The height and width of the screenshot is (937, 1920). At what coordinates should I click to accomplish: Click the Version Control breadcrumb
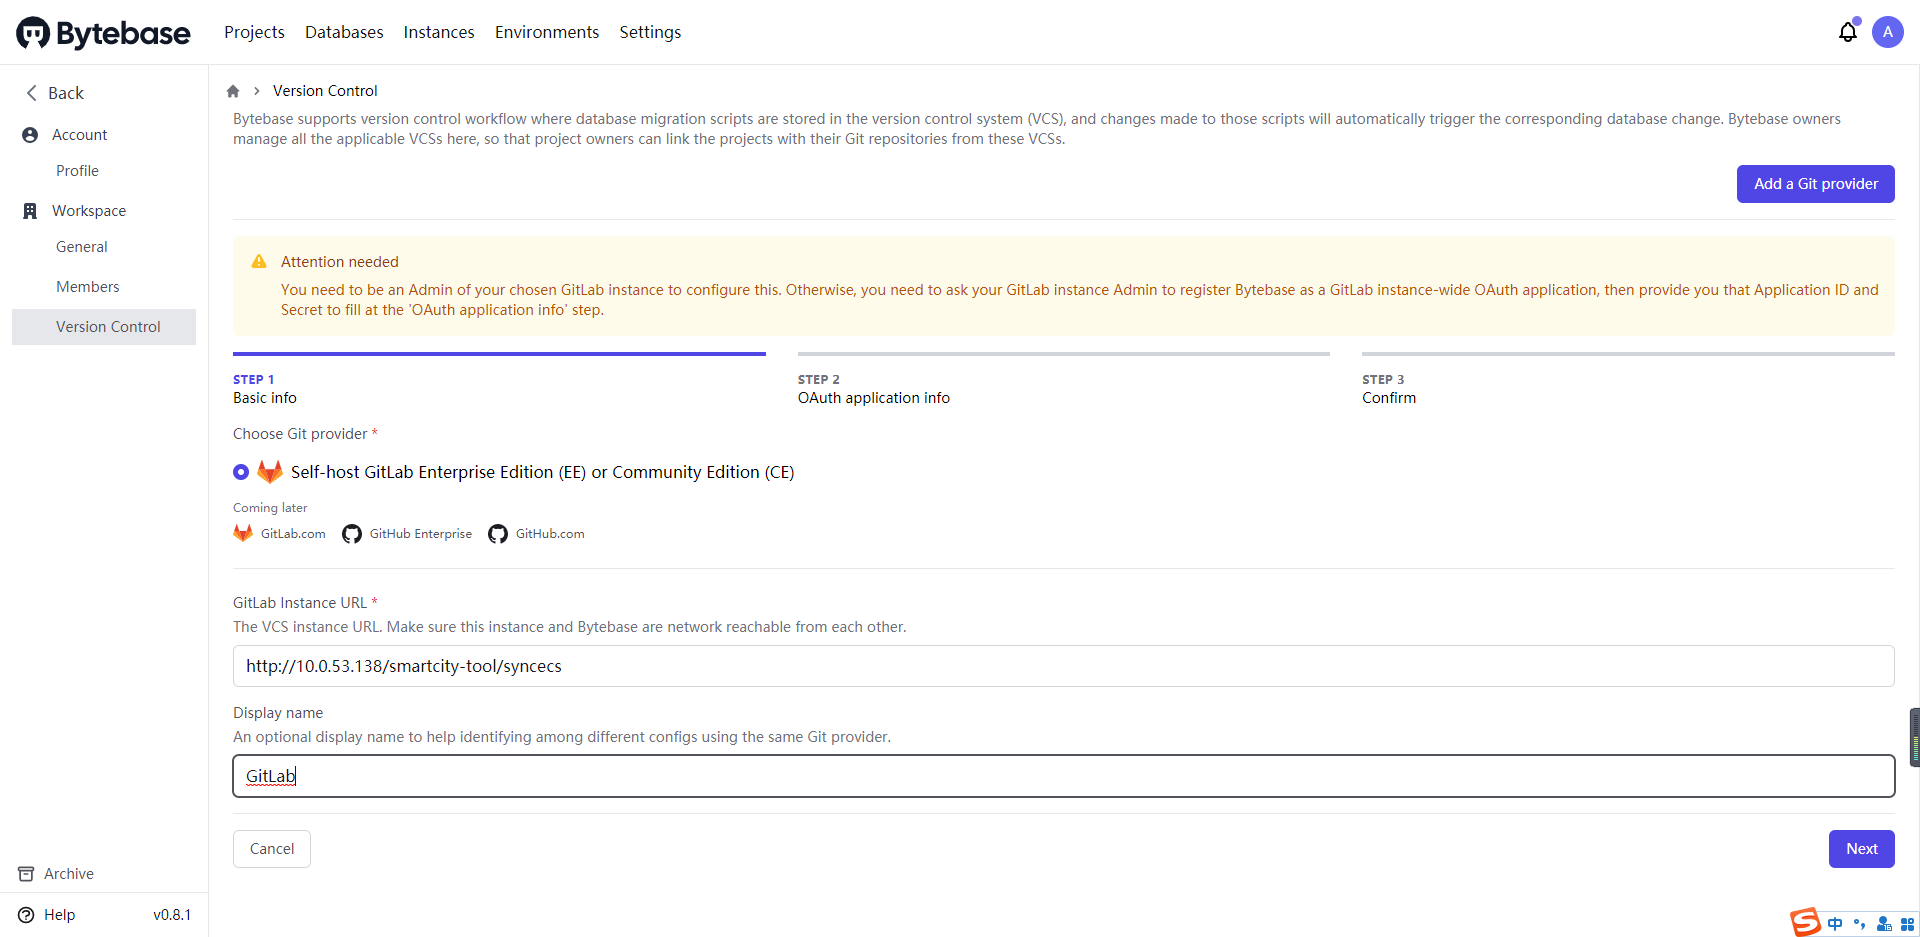325,91
